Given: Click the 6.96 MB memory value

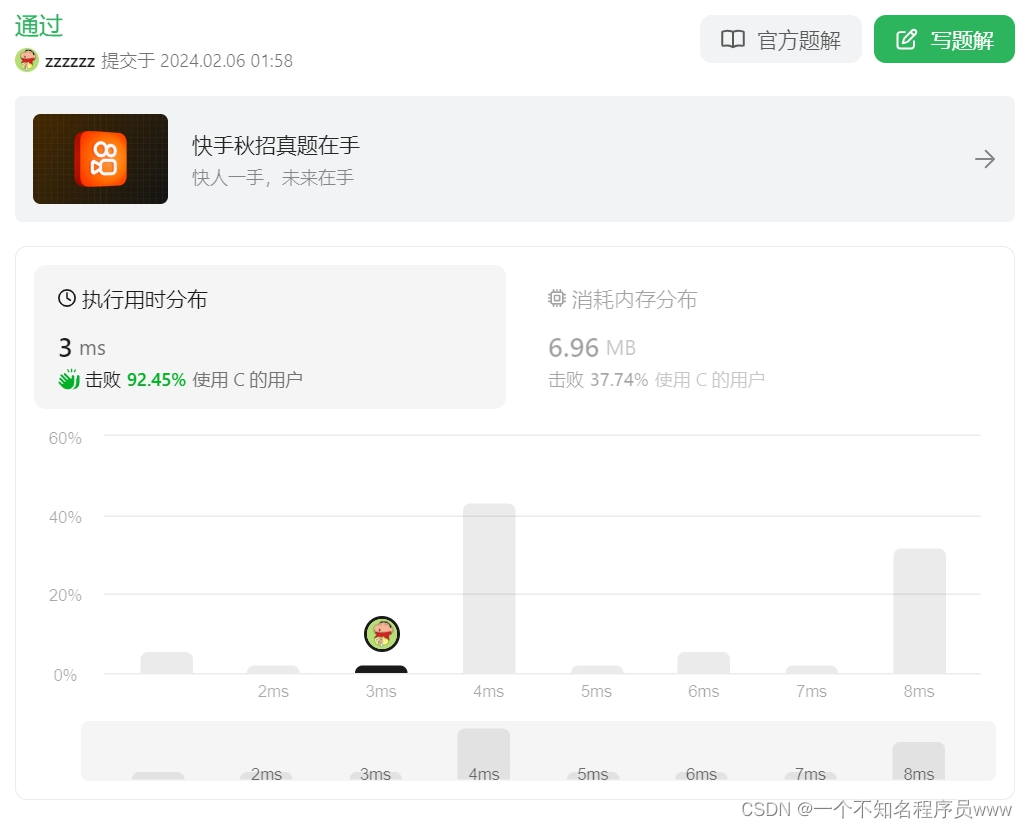Looking at the screenshot, I should [592, 348].
